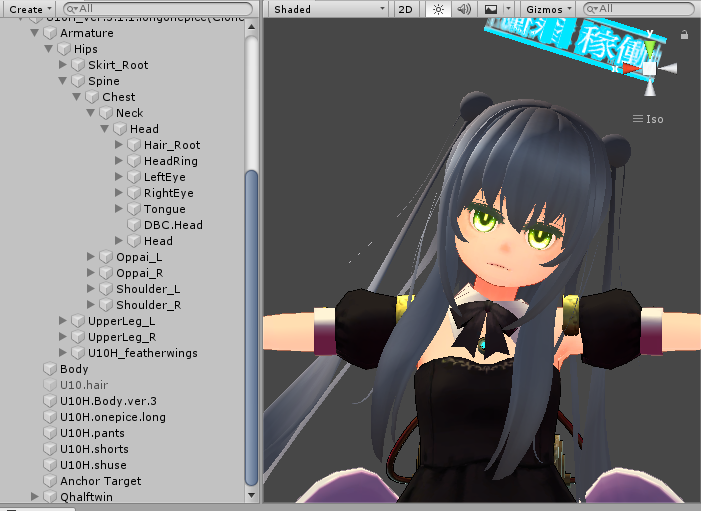Screen dimensions: 701x511
Task: Switch Iso projection label
Action: [x=648, y=119]
